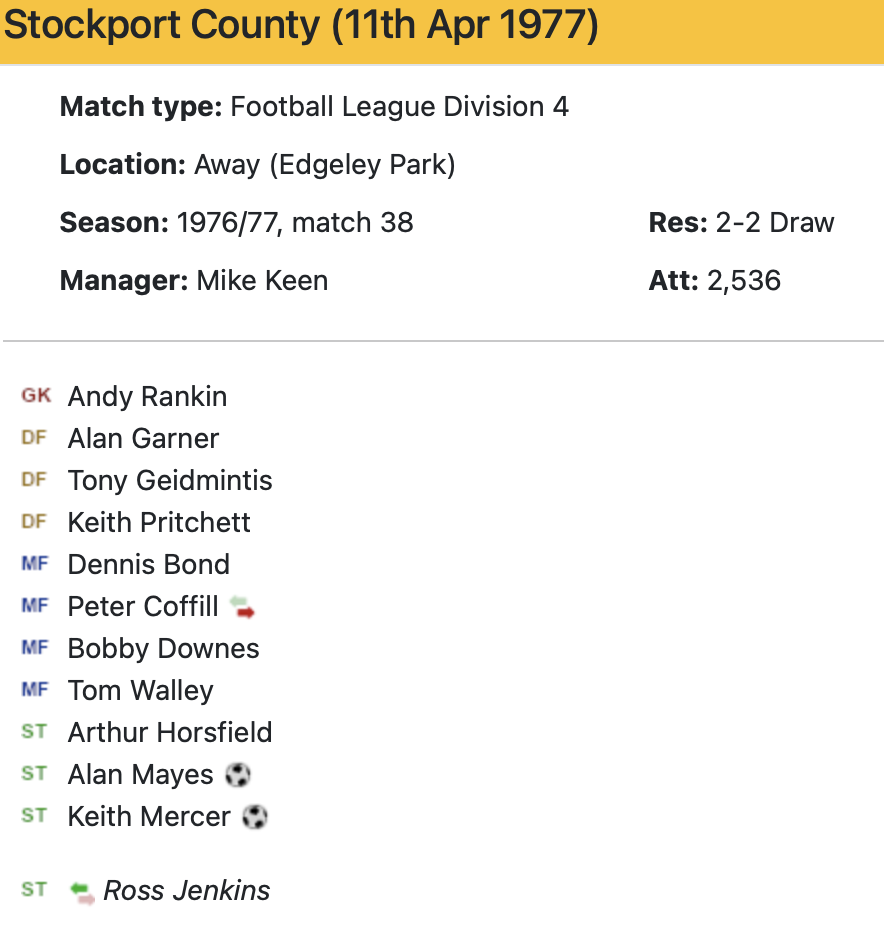The height and width of the screenshot is (946, 884).
Task: Click on Tom Walley's name
Action: (x=140, y=691)
